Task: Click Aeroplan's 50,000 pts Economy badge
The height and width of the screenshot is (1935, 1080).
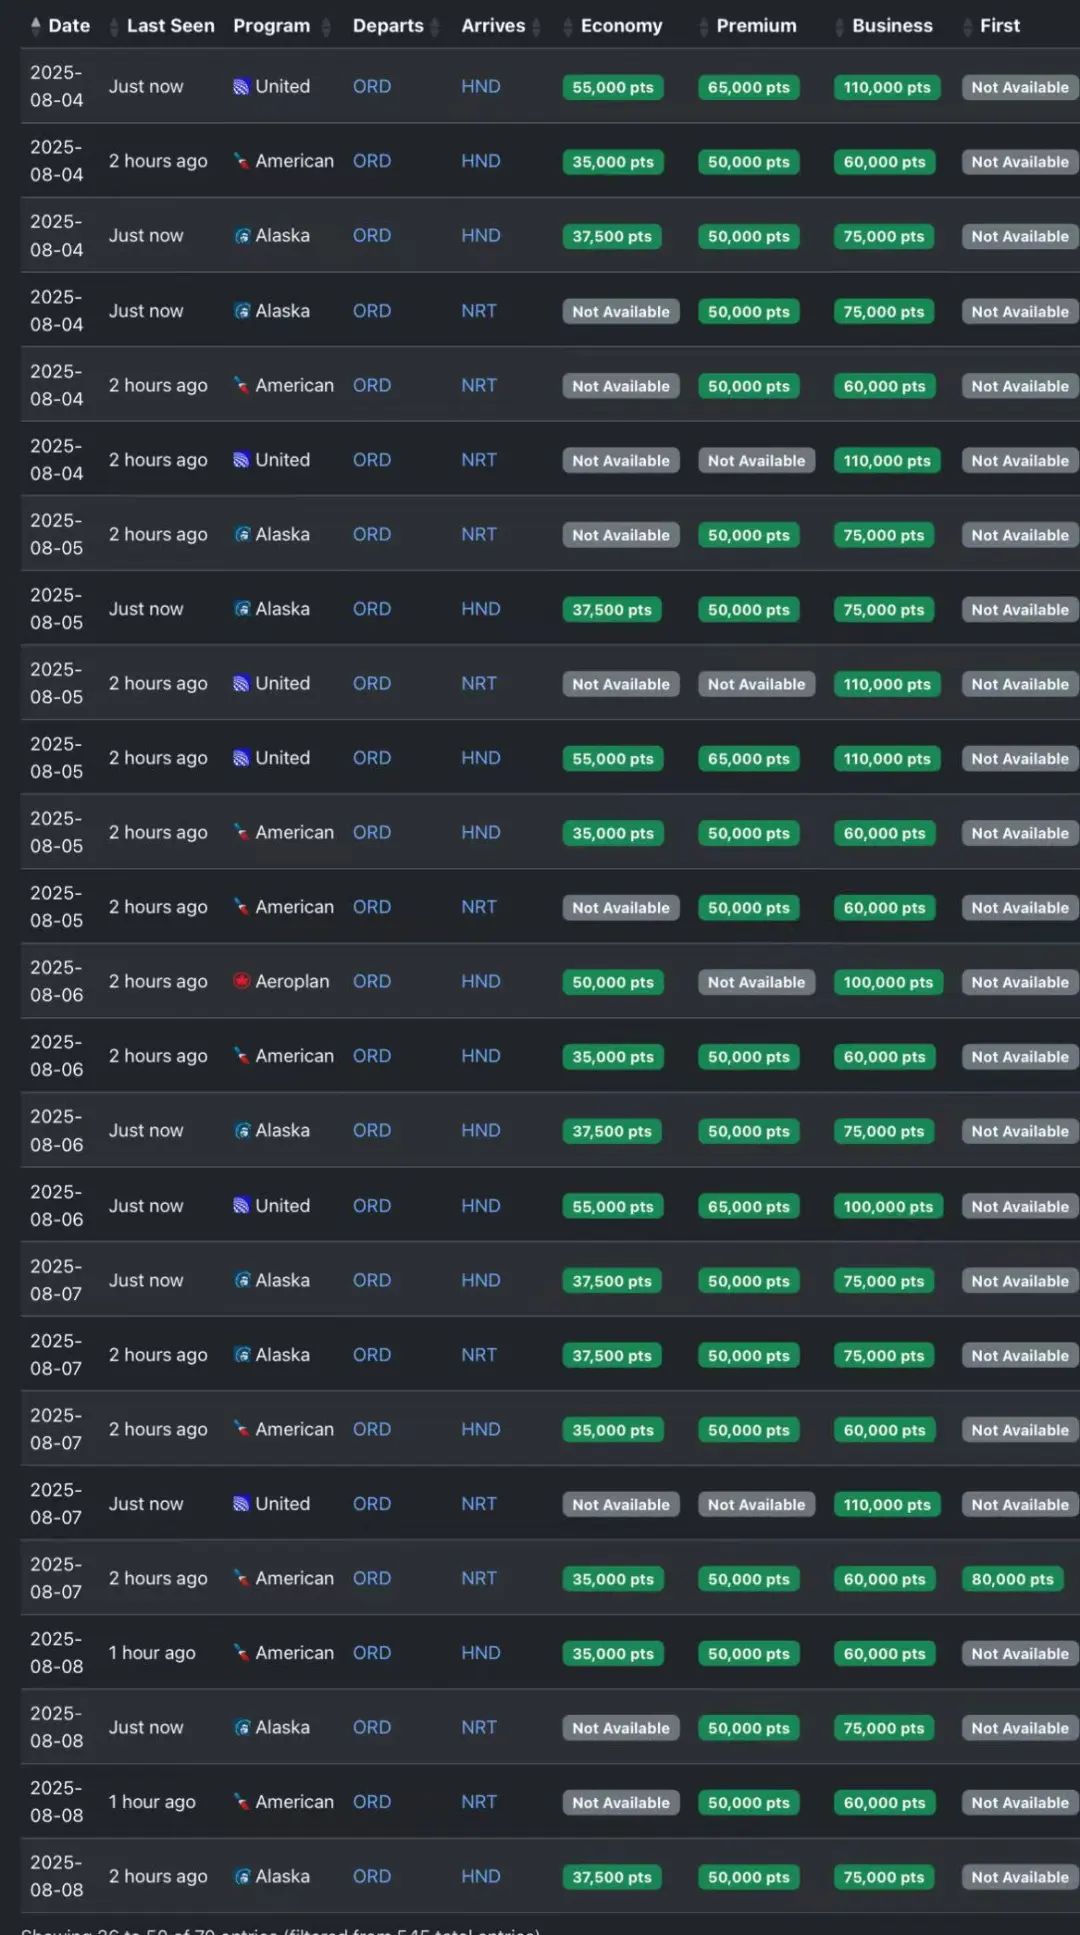Action: tap(612, 982)
